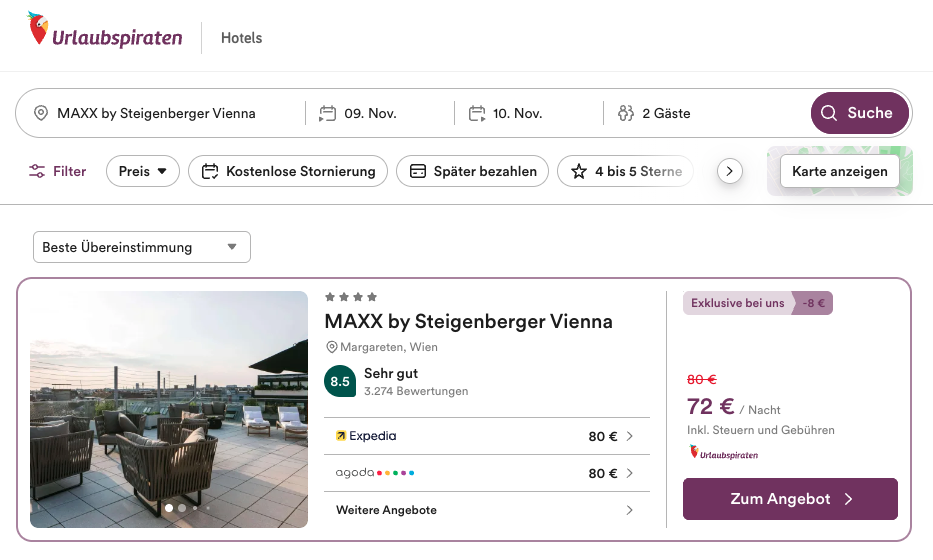Open the Preis dropdown filter

click(142, 171)
